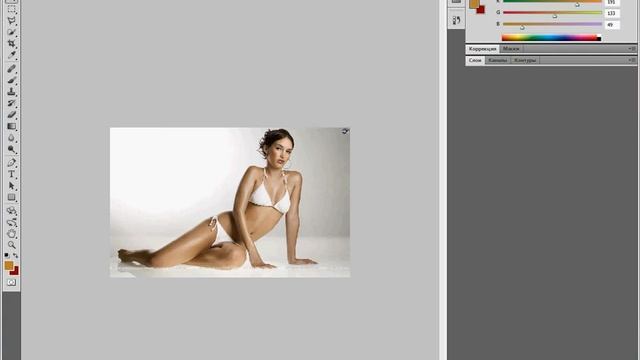This screenshot has width=640, height=360.
Task: Toggle Quick Mask mode
Action: [11, 282]
